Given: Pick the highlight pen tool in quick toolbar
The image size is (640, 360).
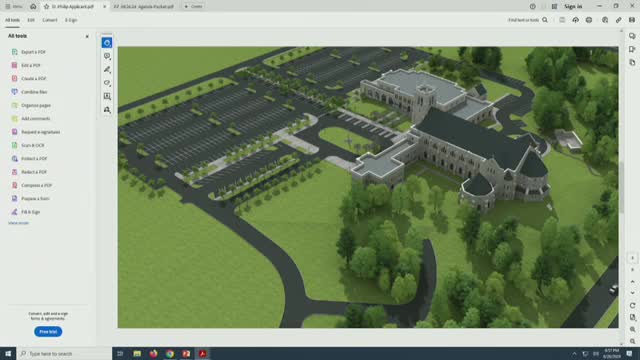Looking at the screenshot, I should (x=107, y=69).
